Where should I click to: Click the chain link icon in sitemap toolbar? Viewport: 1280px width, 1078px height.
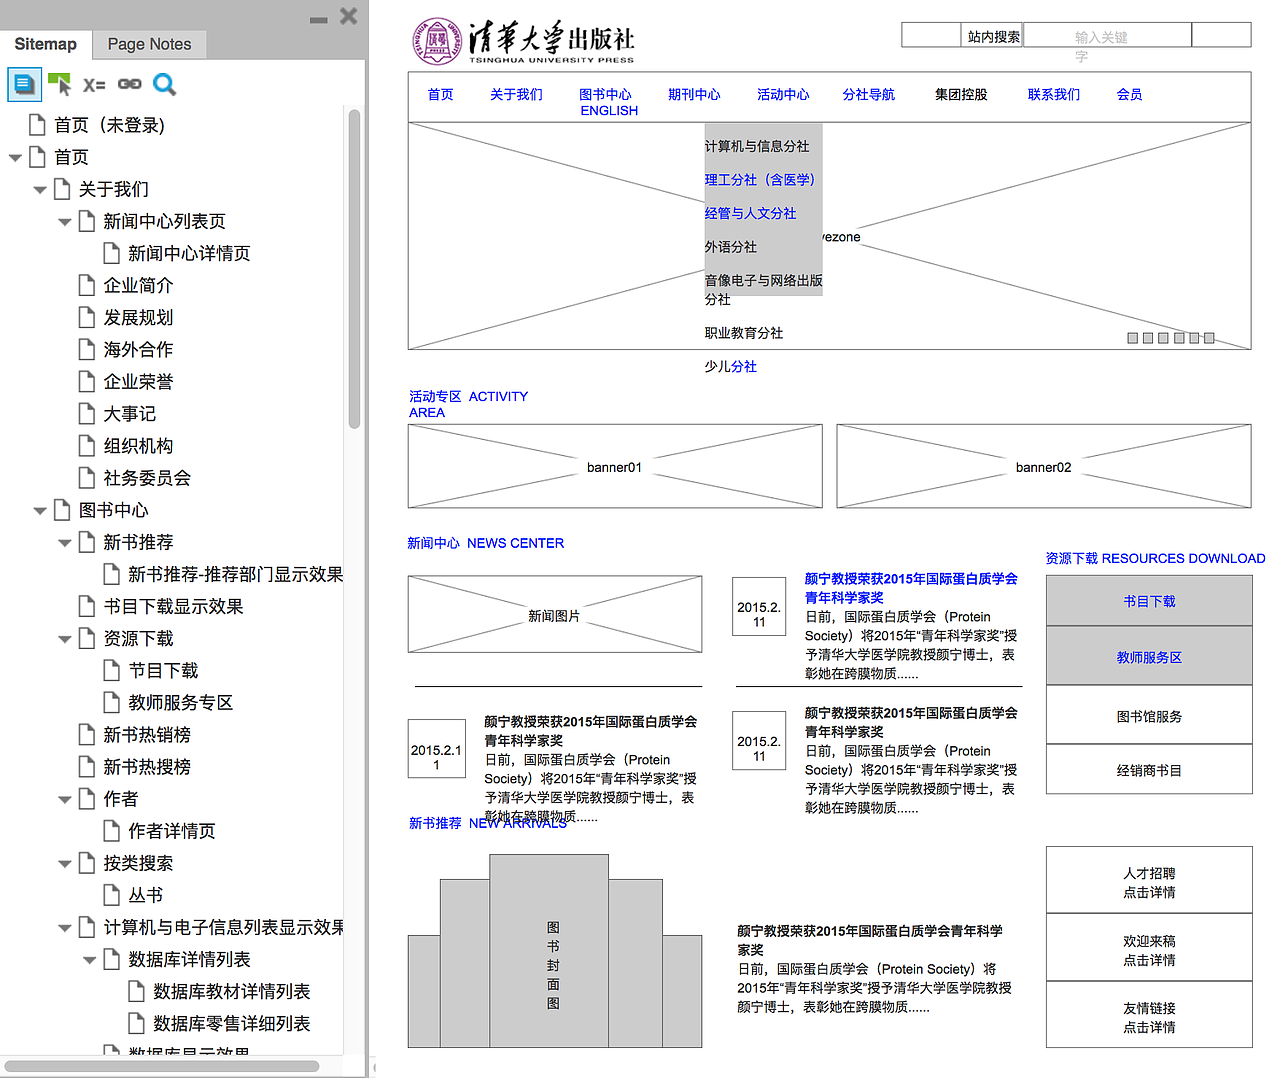(x=130, y=85)
